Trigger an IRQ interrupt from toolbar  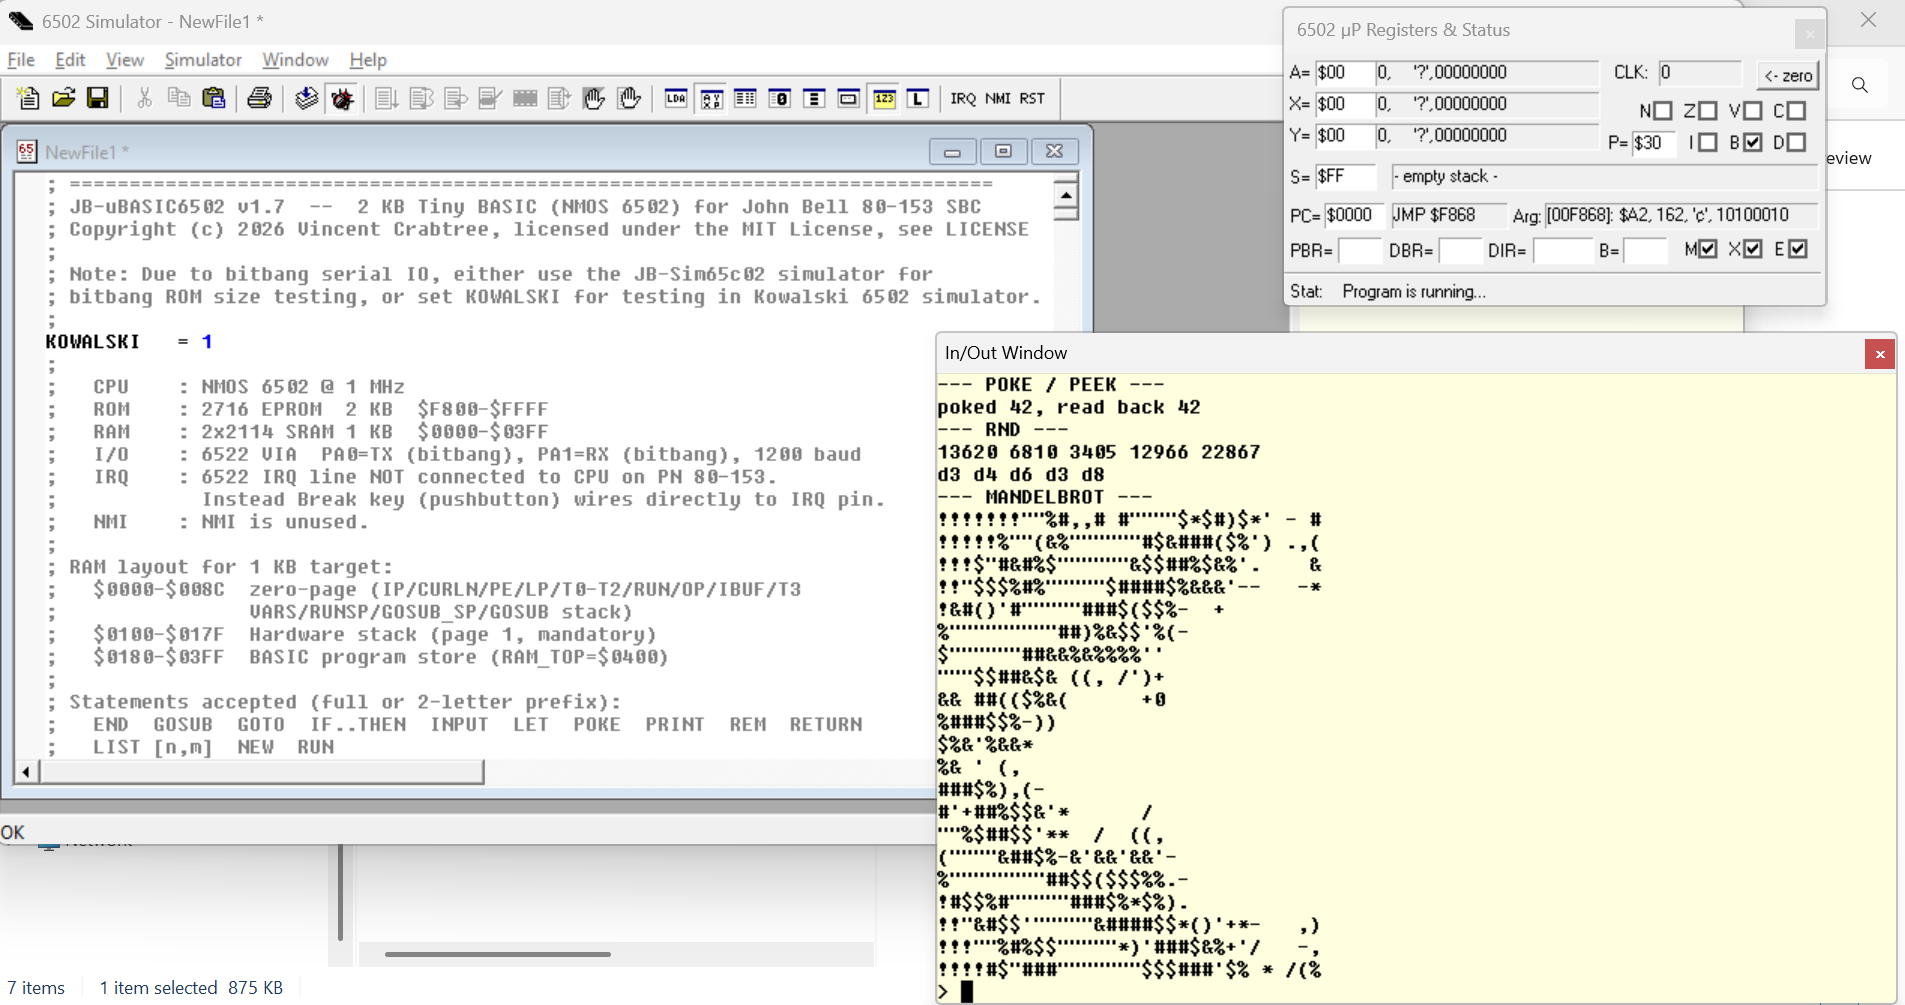click(x=963, y=98)
